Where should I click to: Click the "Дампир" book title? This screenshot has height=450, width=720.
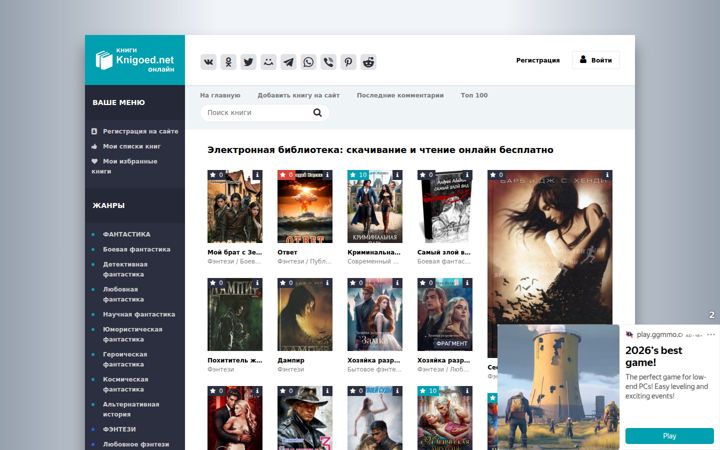pyautogui.click(x=291, y=360)
